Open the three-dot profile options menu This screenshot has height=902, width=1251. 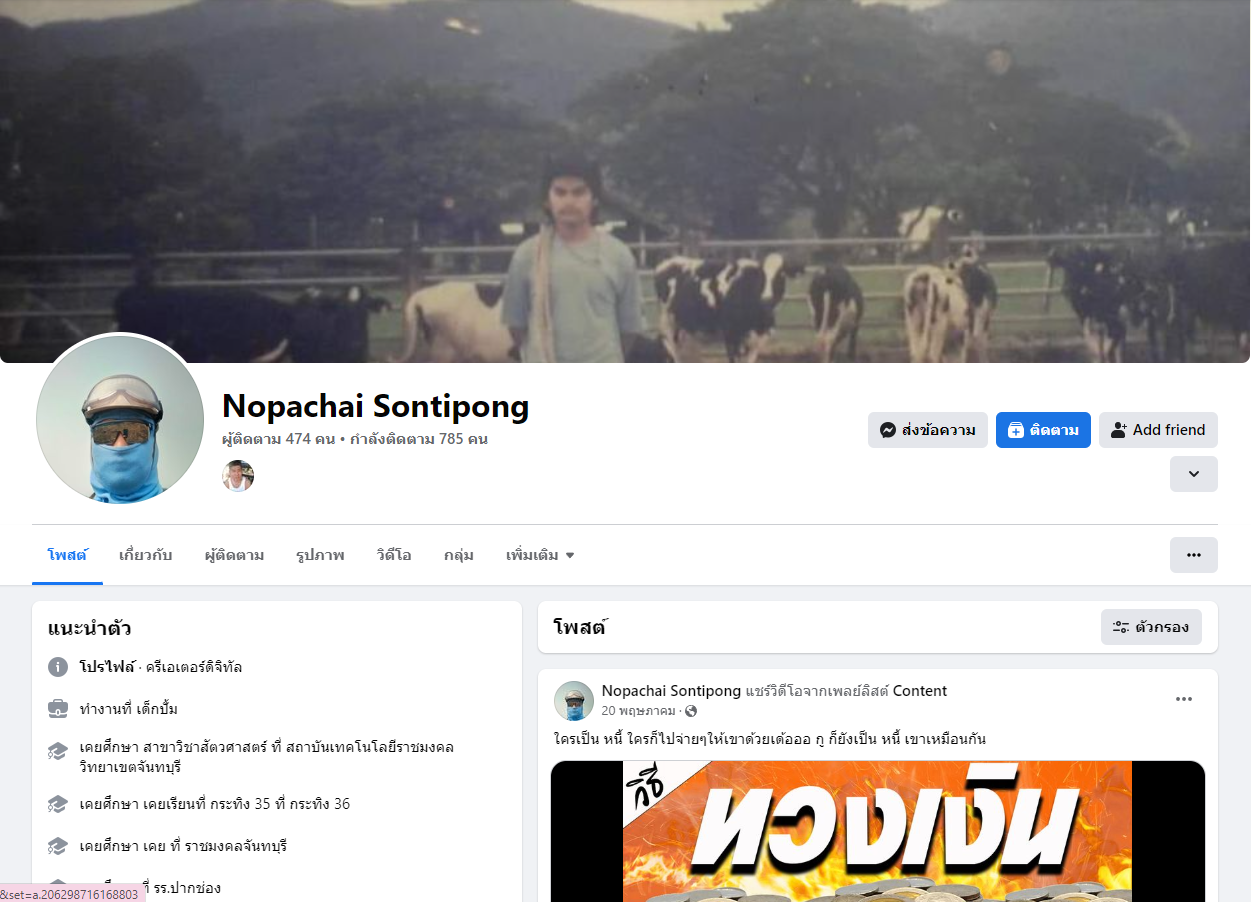(x=1193, y=555)
